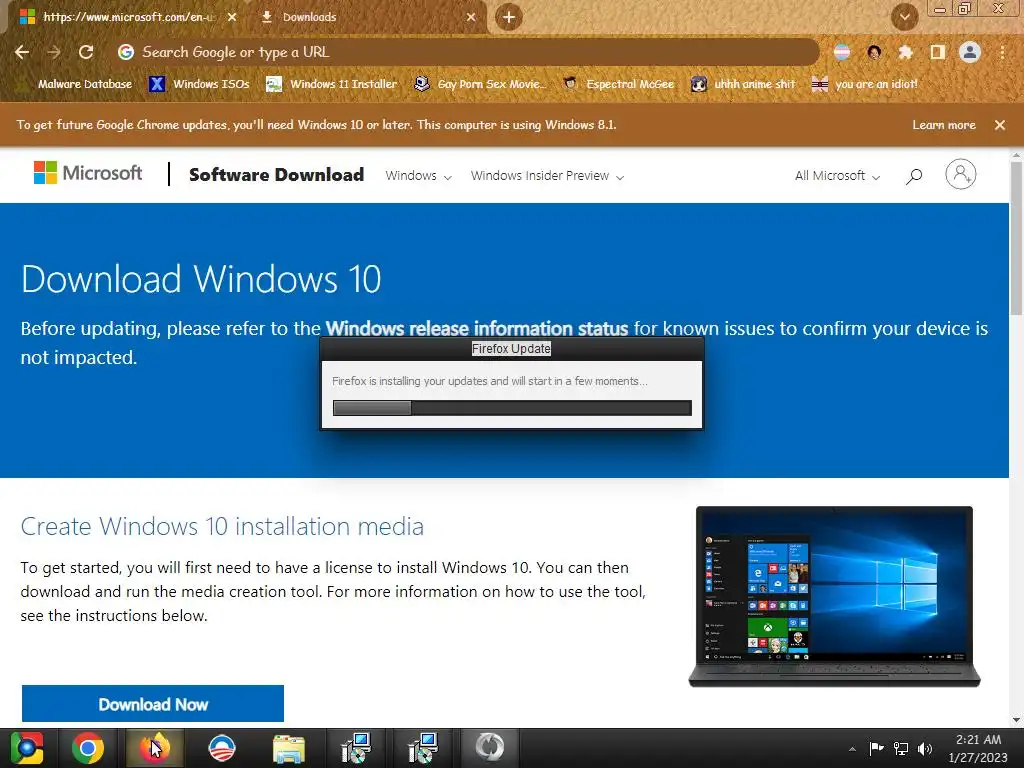The image size is (1024, 768).
Task: Open the Obama logo taskbar app
Action: (x=221, y=748)
